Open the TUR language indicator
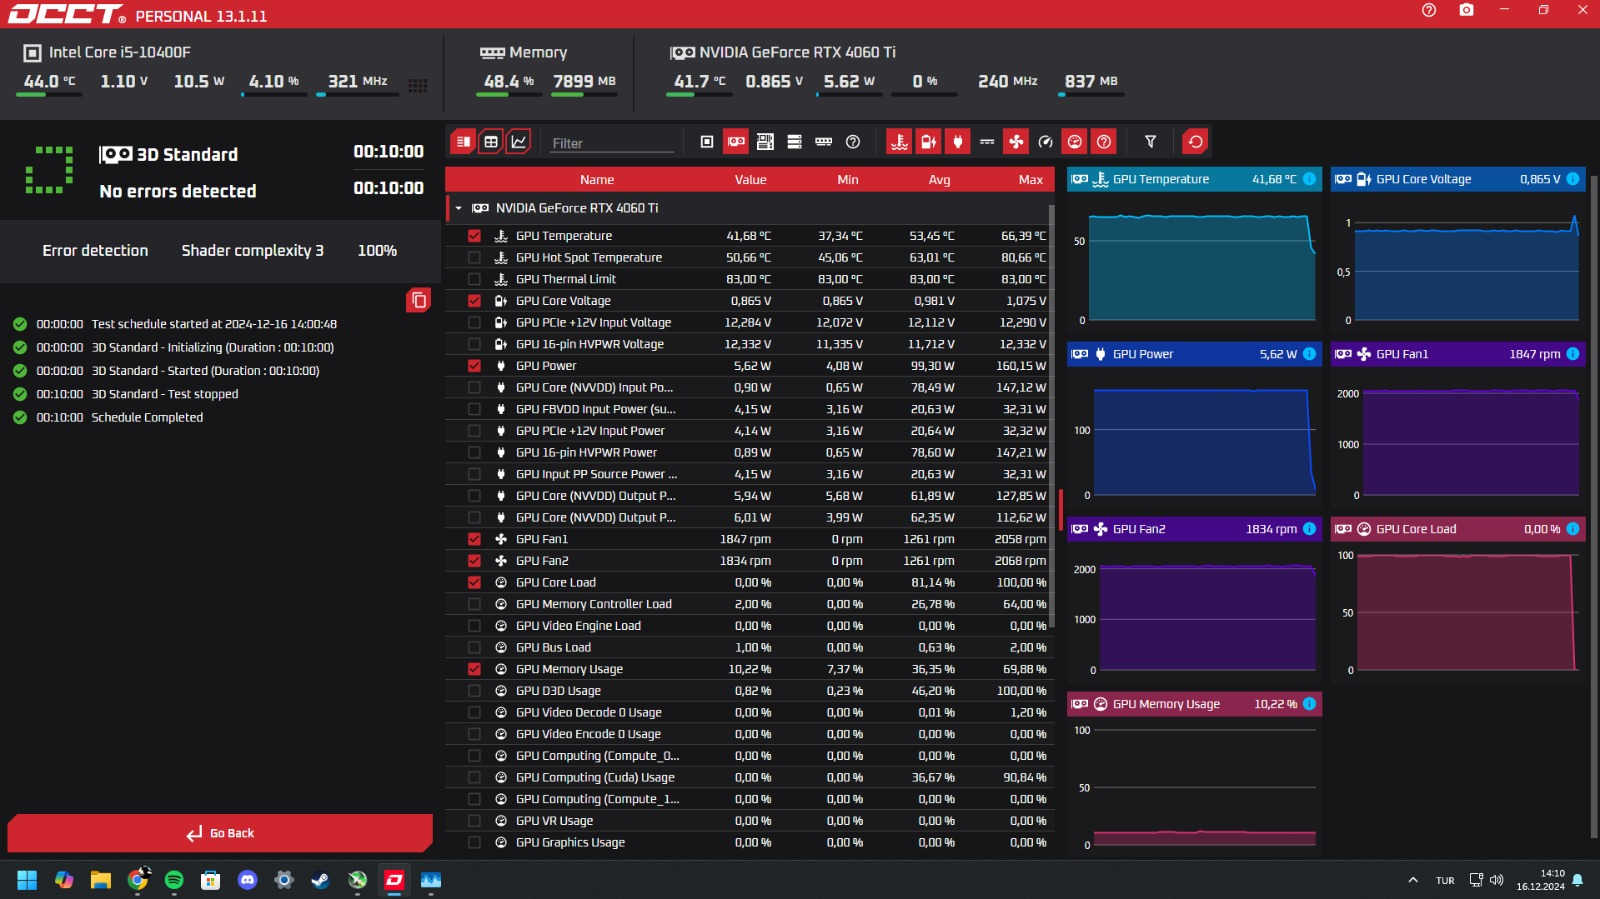 tap(1445, 881)
